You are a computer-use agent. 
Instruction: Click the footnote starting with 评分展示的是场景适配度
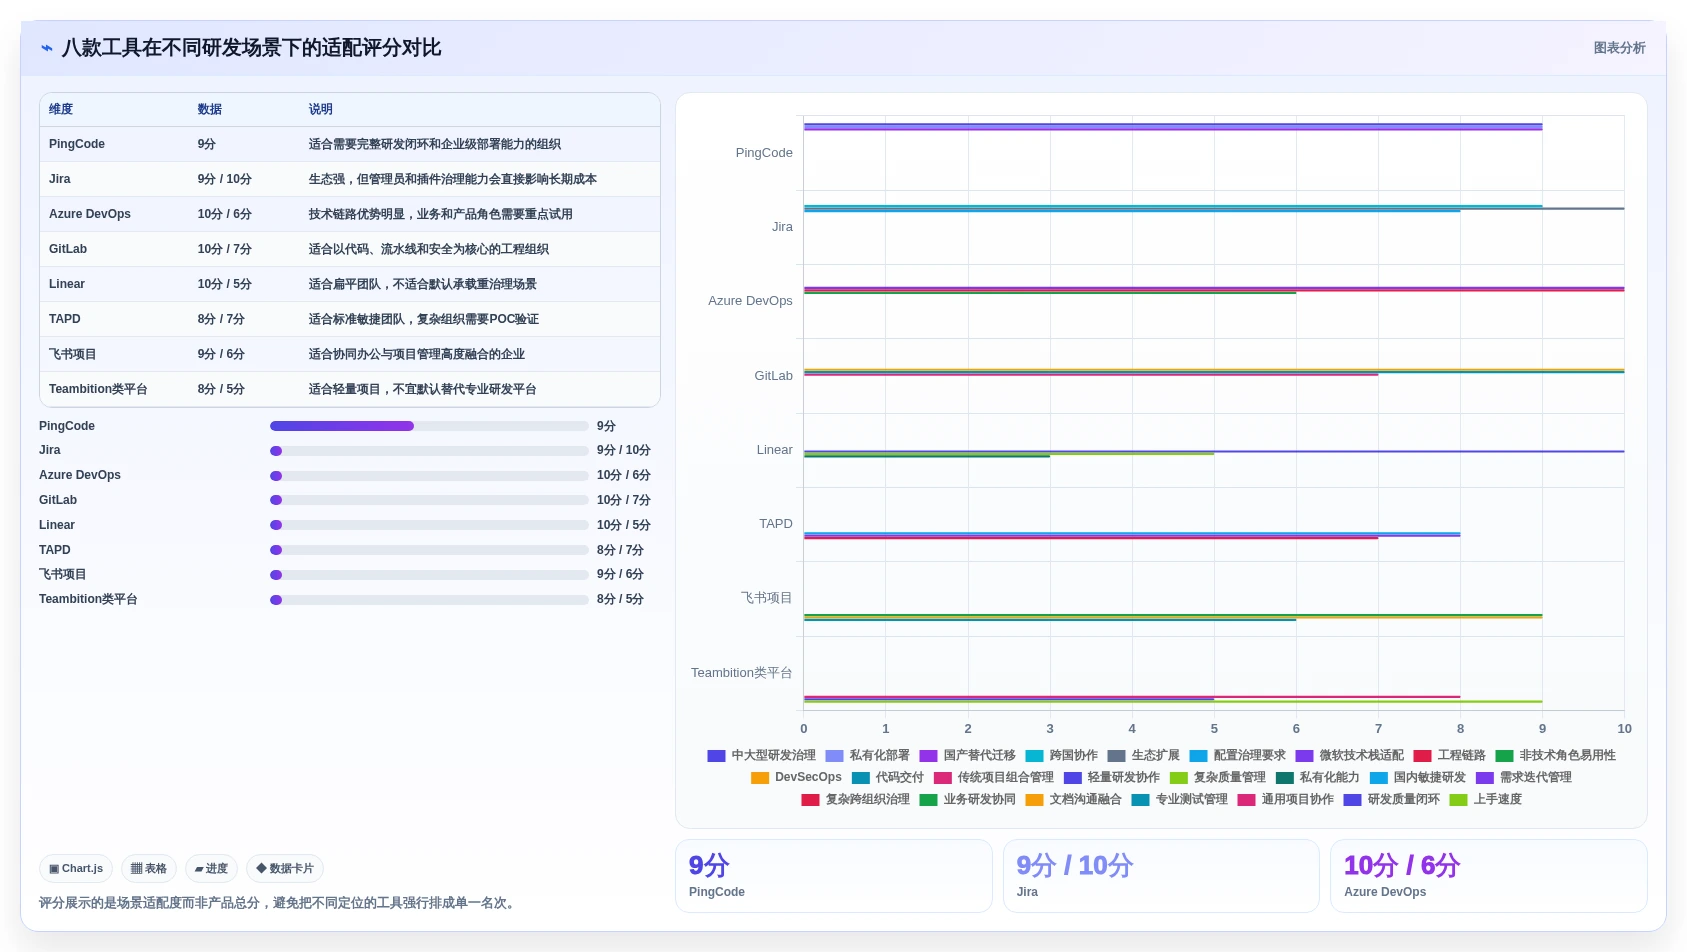click(x=279, y=903)
